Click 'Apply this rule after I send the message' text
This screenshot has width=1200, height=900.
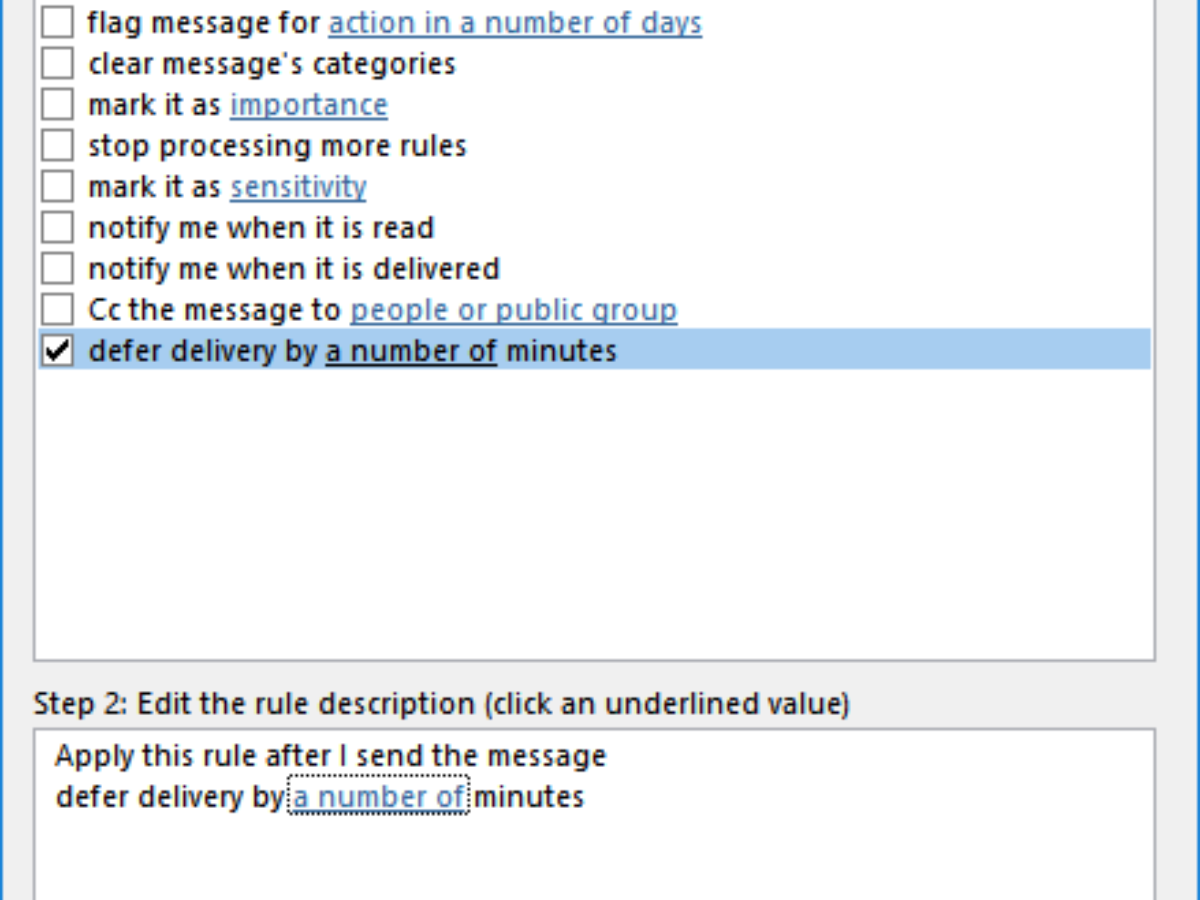coord(330,755)
